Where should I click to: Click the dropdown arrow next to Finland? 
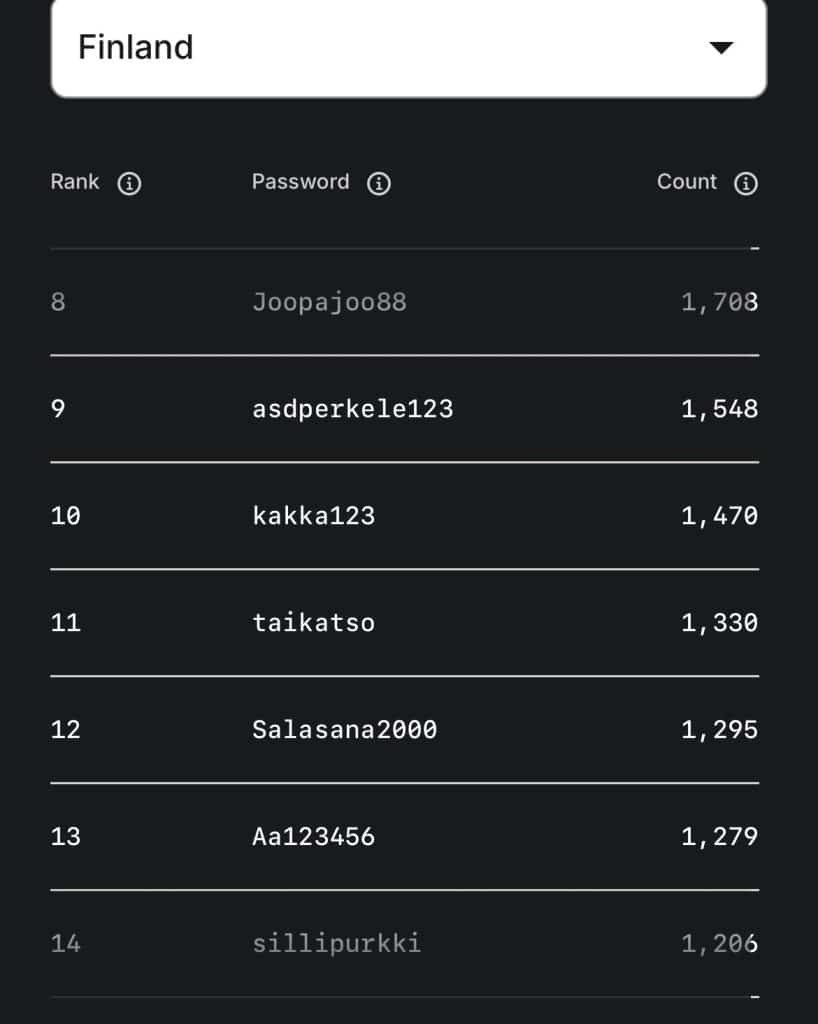coord(721,48)
